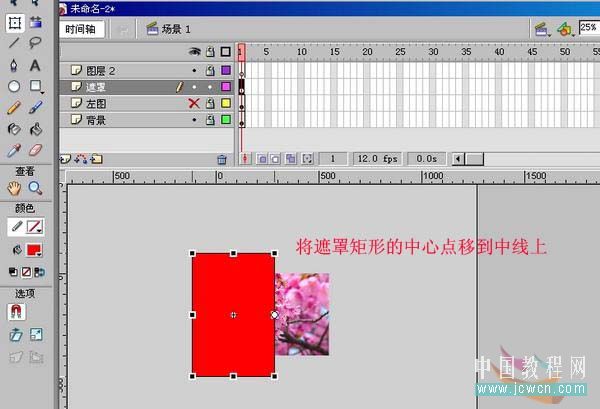Image resolution: width=600 pixels, height=409 pixels.
Task: Show the hidden 左图 layer
Action: tap(194, 103)
